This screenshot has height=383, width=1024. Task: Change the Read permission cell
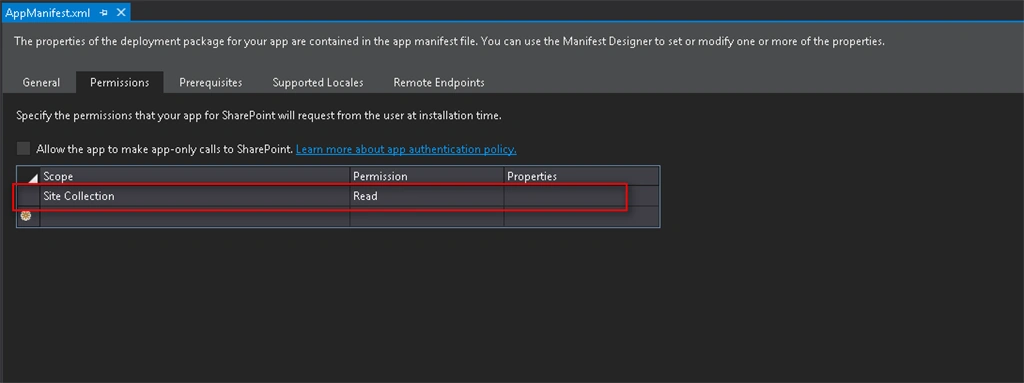(427, 196)
